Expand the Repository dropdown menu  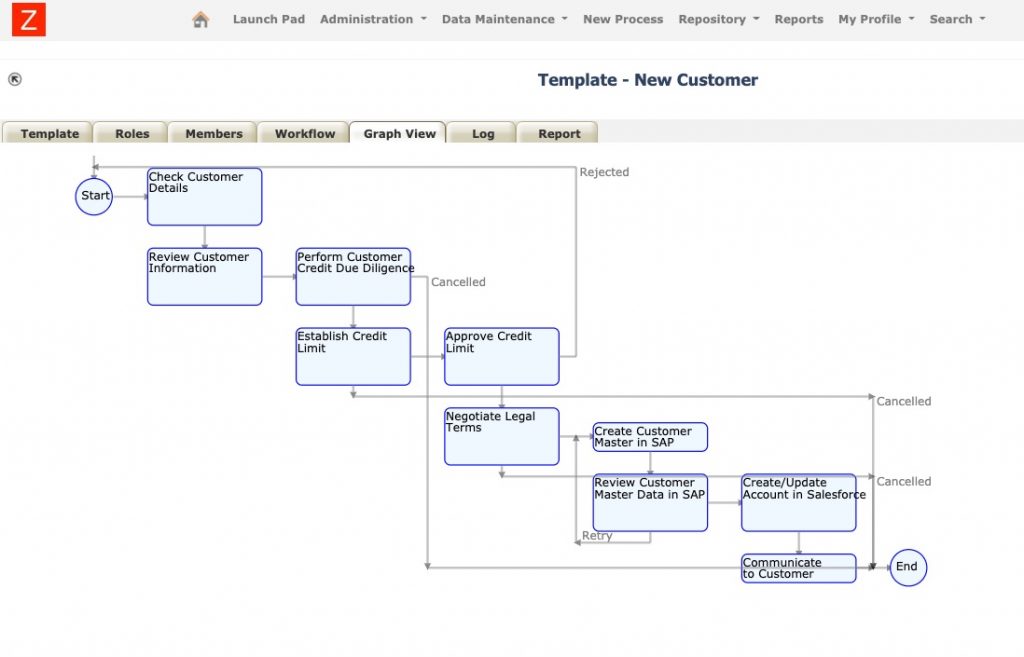click(x=718, y=20)
